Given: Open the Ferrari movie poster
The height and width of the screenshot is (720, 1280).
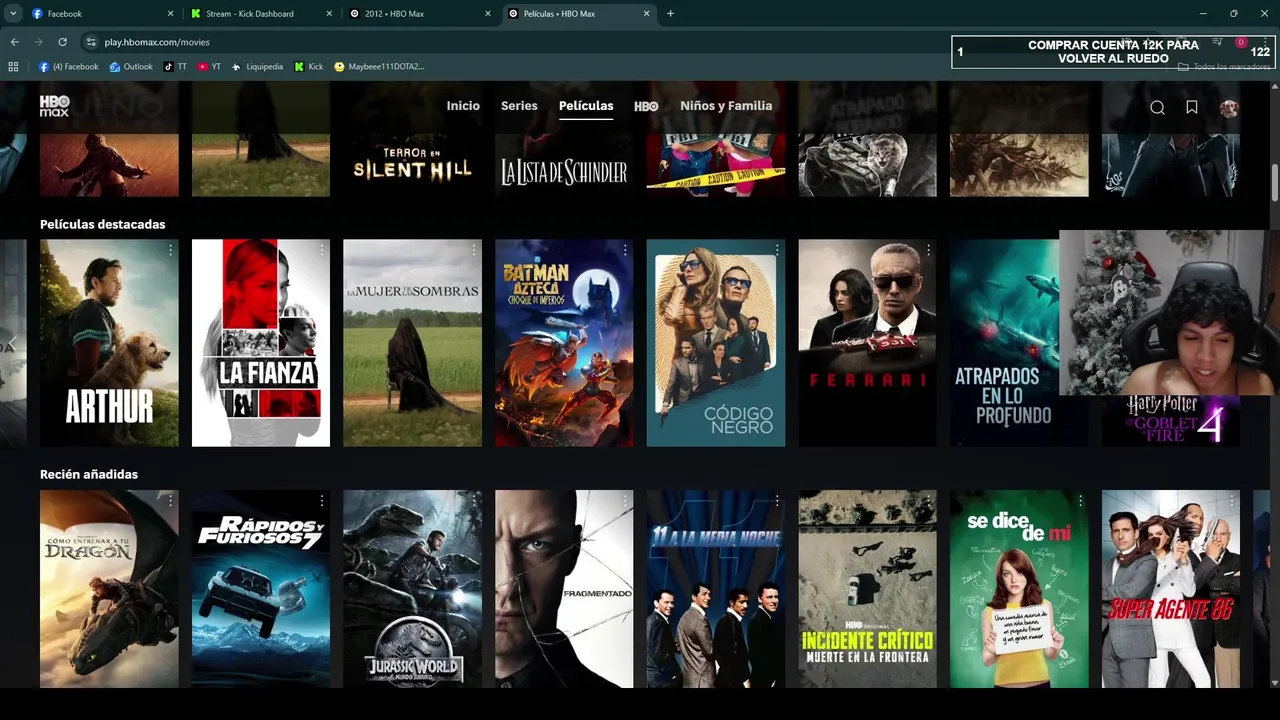Looking at the screenshot, I should point(867,343).
